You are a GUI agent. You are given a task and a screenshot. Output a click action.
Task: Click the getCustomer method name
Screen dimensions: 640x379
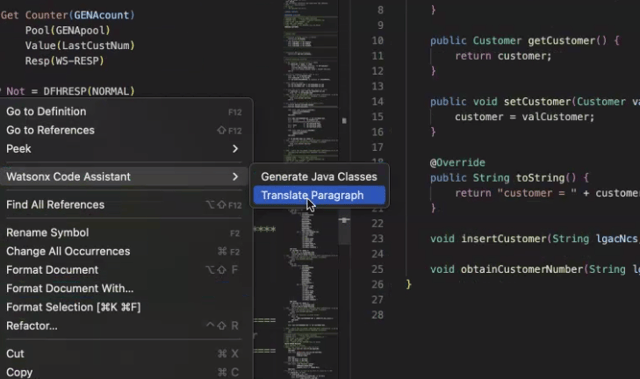click(561, 40)
